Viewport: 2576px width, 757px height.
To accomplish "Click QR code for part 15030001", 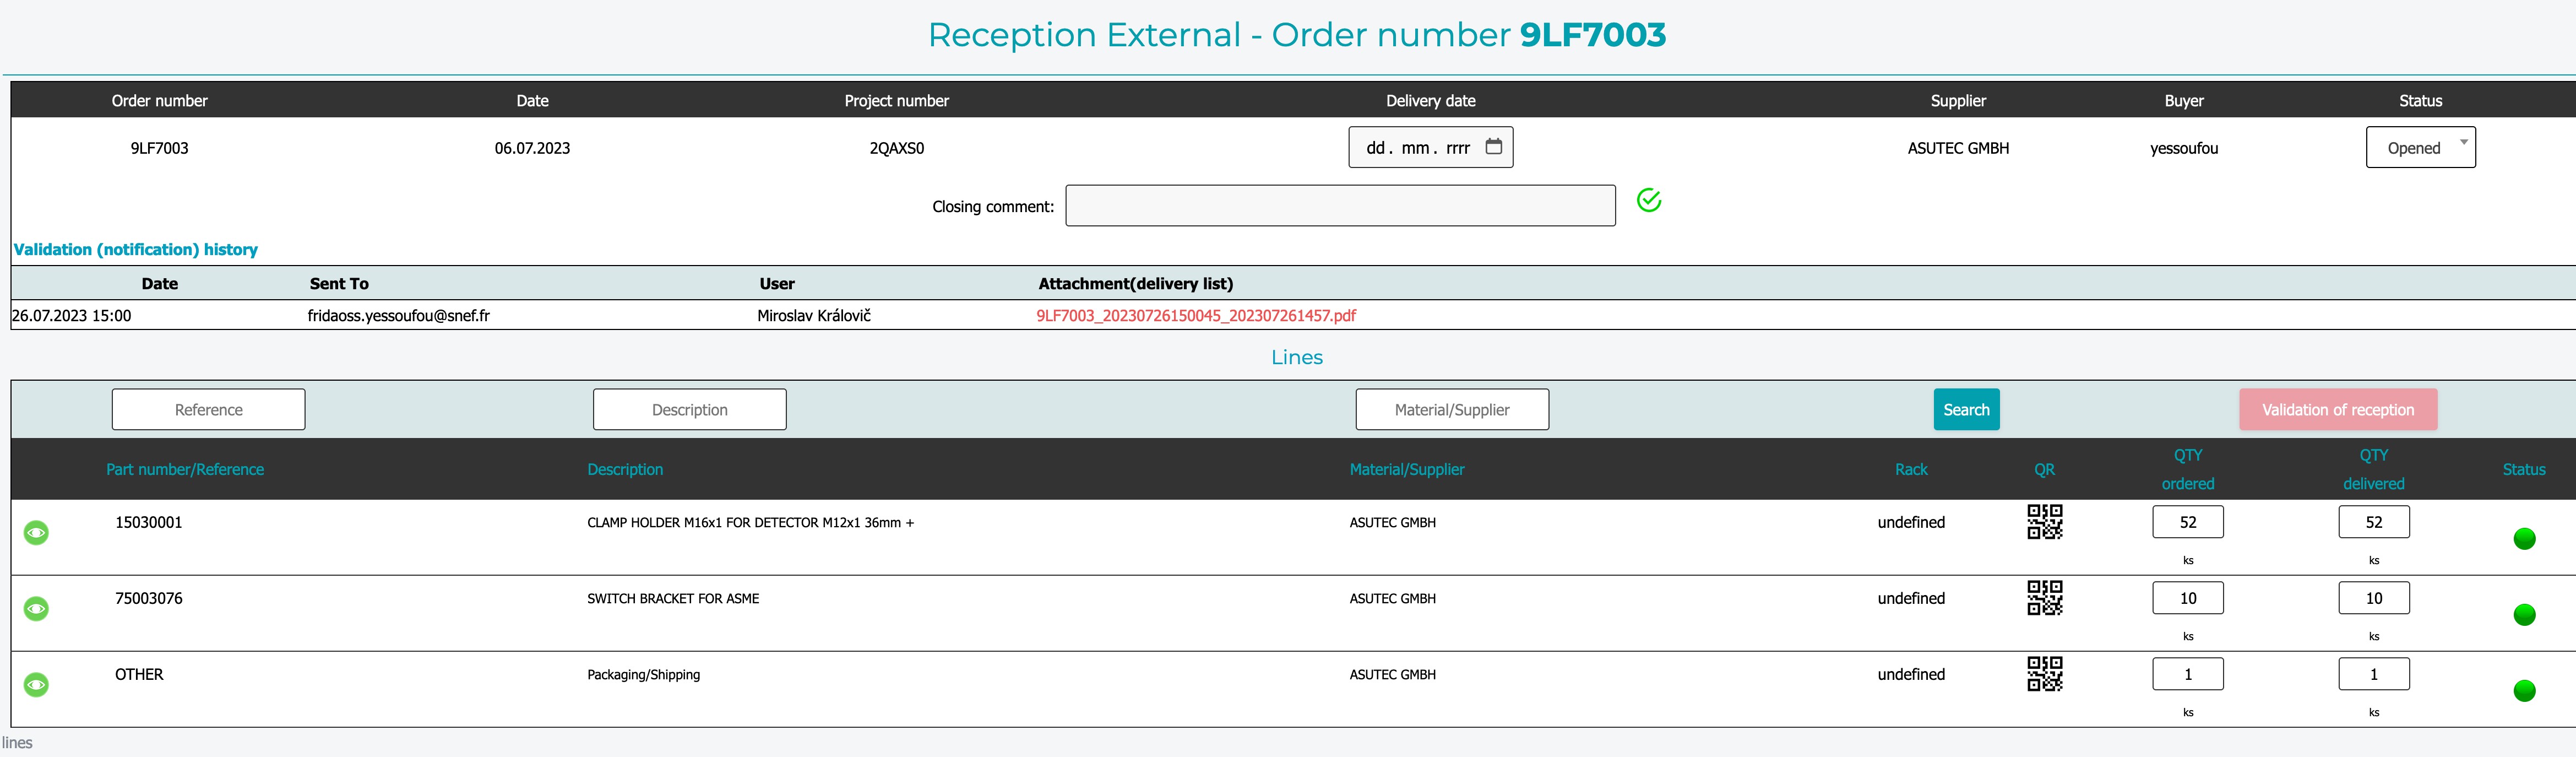I will click(x=2044, y=522).
